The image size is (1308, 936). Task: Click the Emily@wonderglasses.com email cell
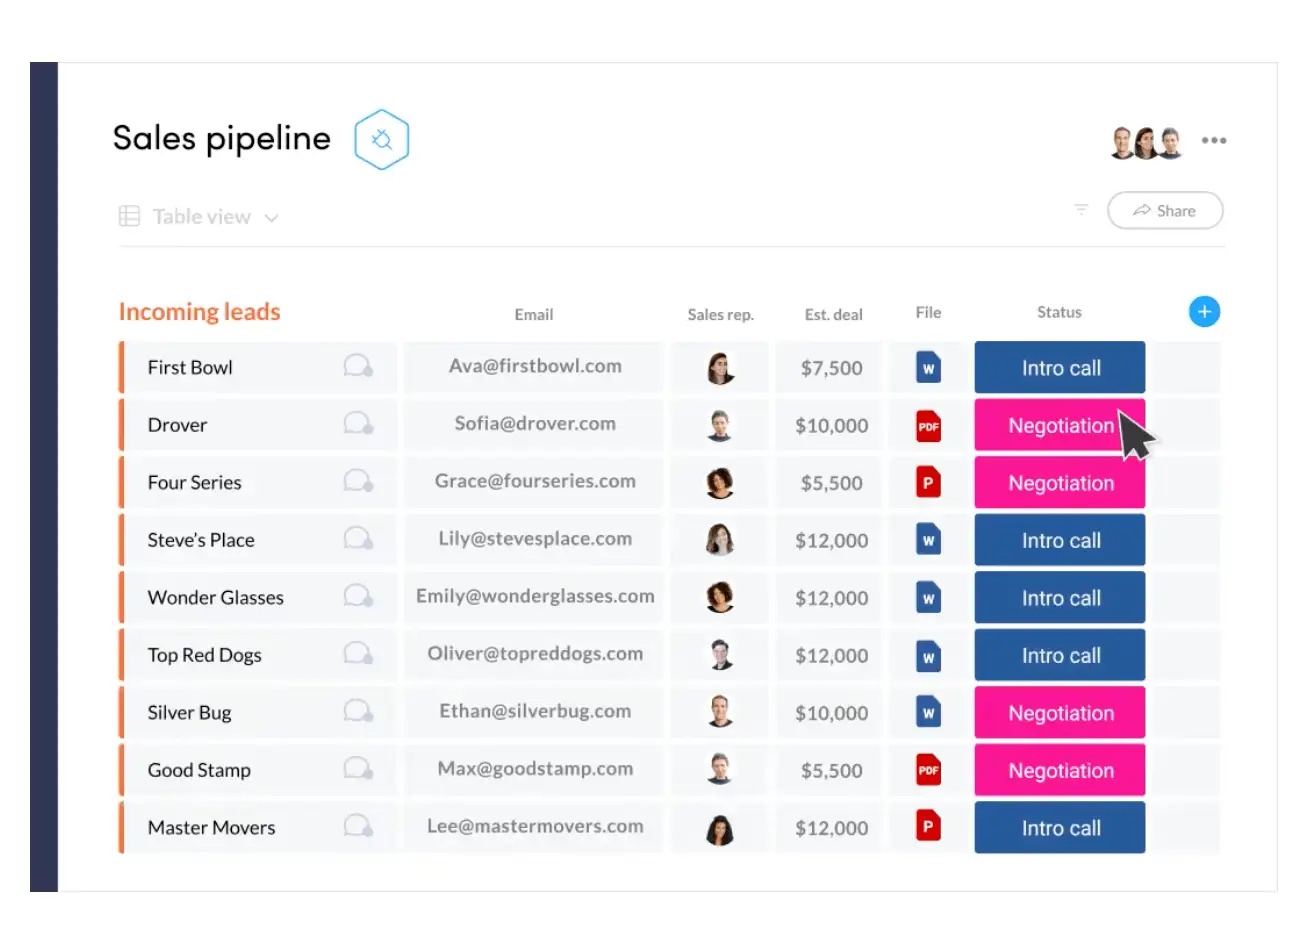click(535, 597)
